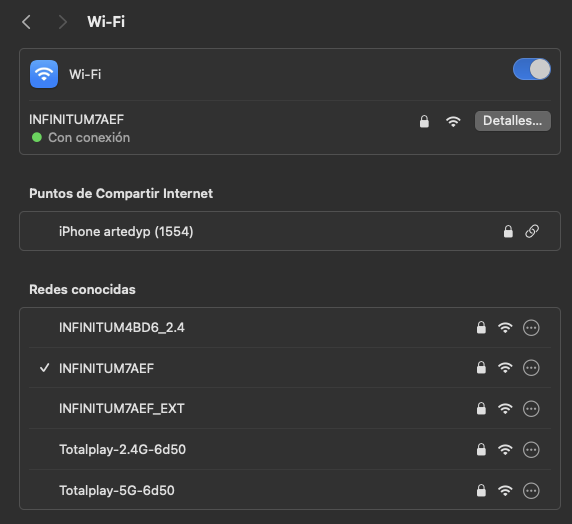Click signal icon for Totalplay-2.4G-6d50
The width and height of the screenshot is (572, 524).
pos(505,450)
